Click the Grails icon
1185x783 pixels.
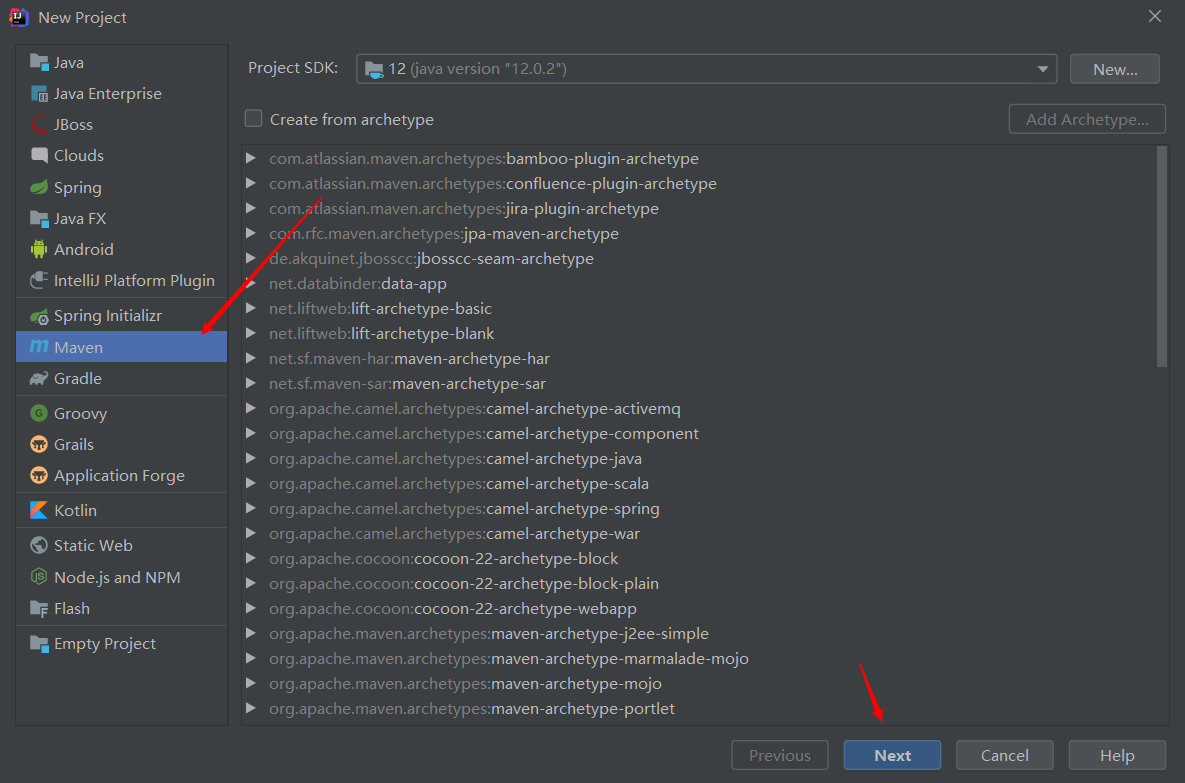[39, 444]
